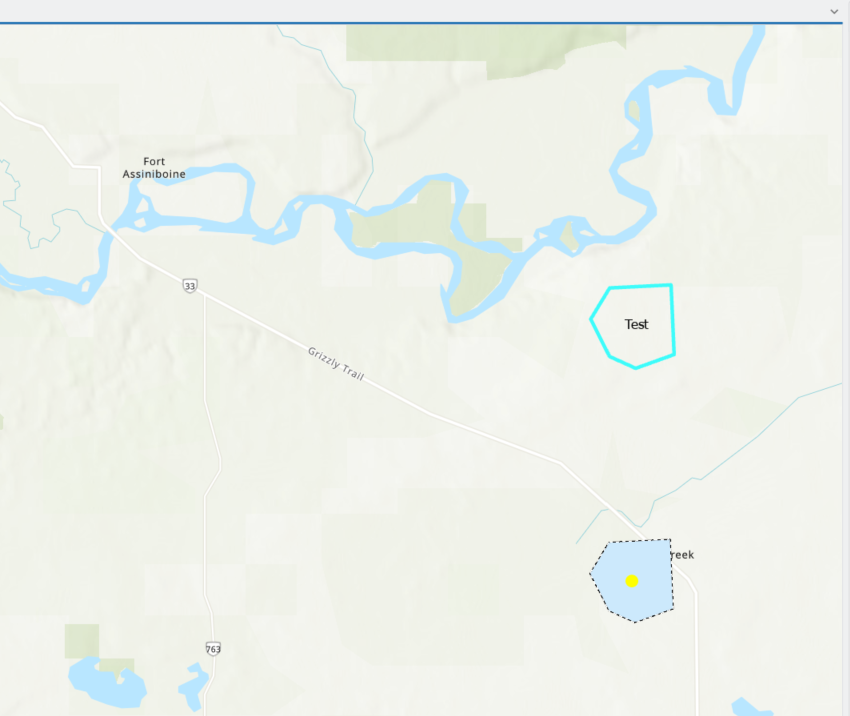This screenshot has height=716, width=850.
Task: Expand the chevron at top-right corner
Action: 834,11
